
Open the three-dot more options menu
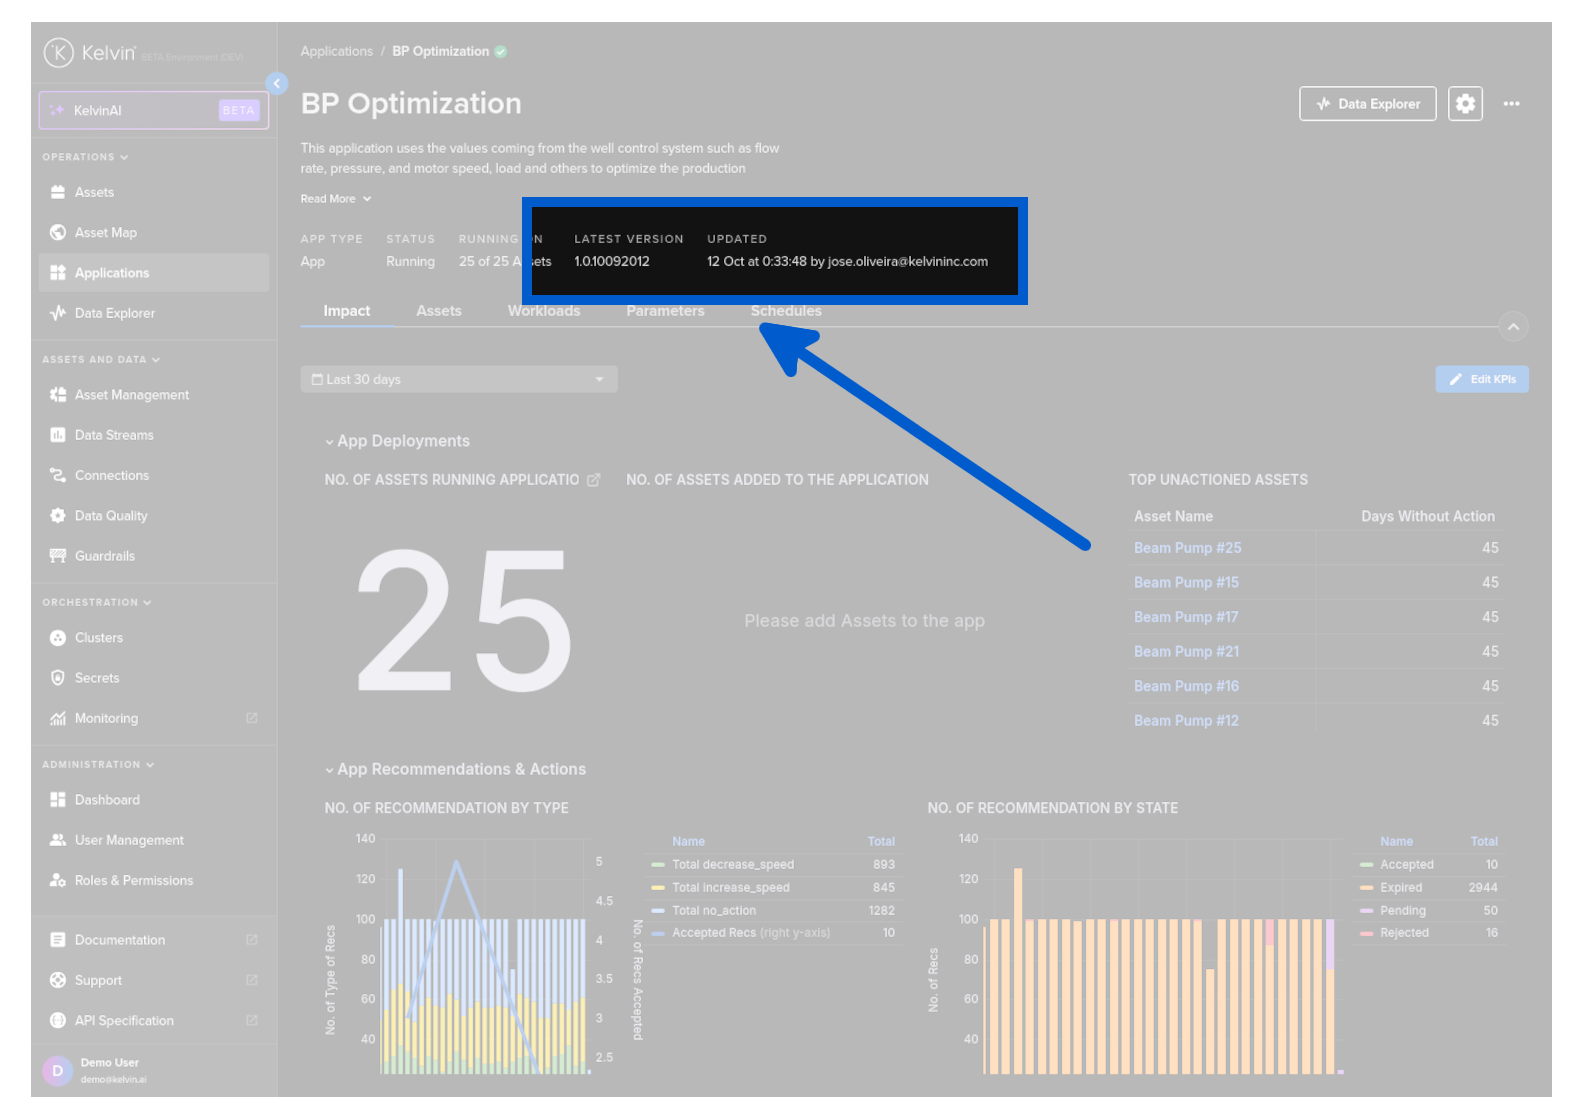pyautogui.click(x=1511, y=104)
